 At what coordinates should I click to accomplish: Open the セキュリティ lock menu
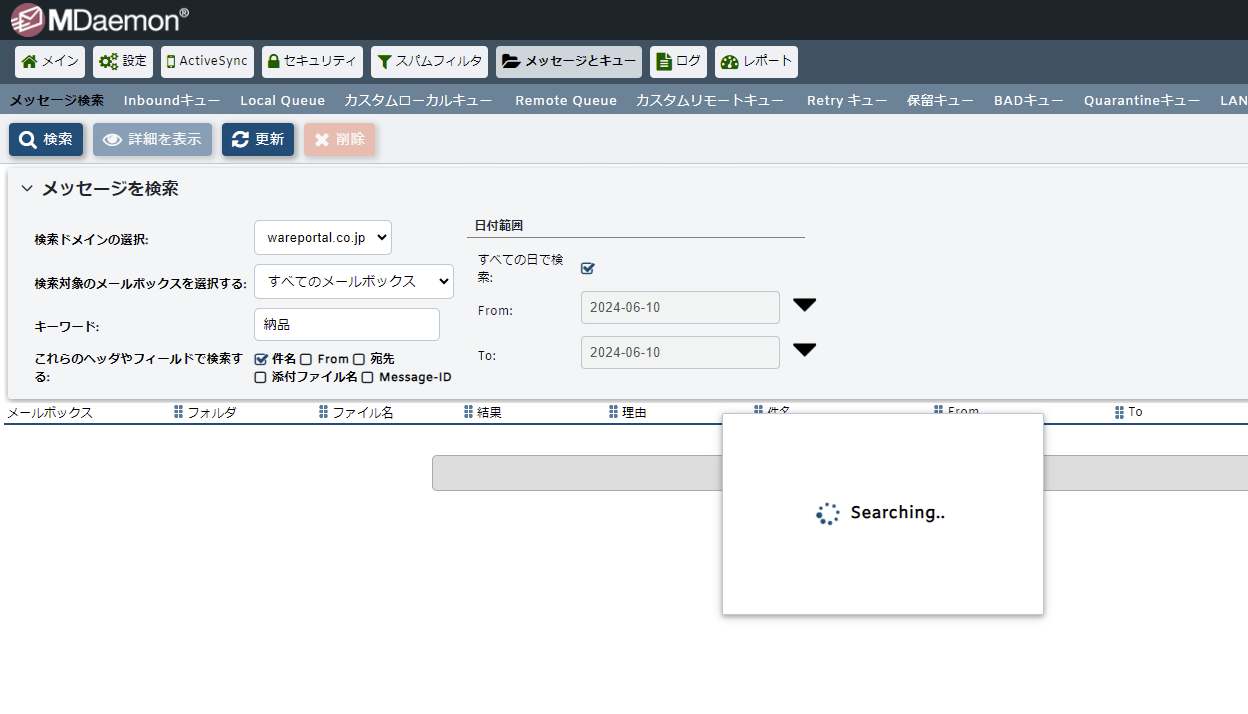pos(312,62)
